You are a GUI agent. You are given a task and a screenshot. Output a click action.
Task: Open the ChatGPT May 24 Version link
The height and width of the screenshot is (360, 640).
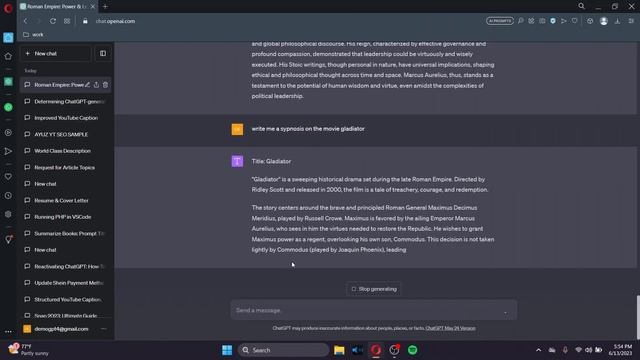450,328
